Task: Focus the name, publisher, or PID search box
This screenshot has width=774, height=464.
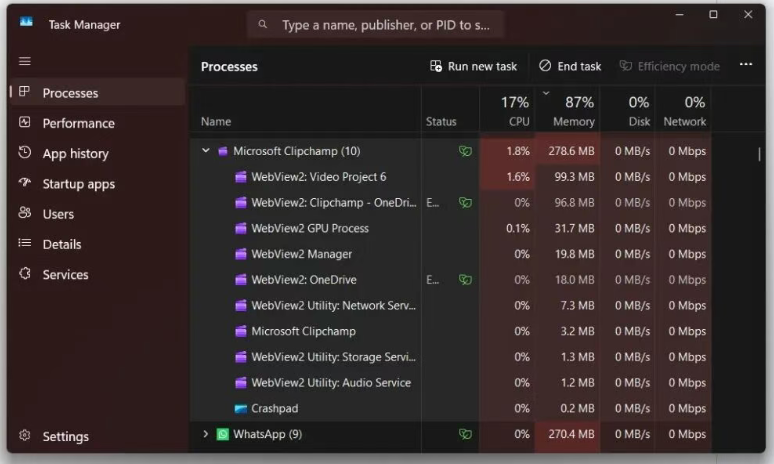Action: click(x=375, y=24)
